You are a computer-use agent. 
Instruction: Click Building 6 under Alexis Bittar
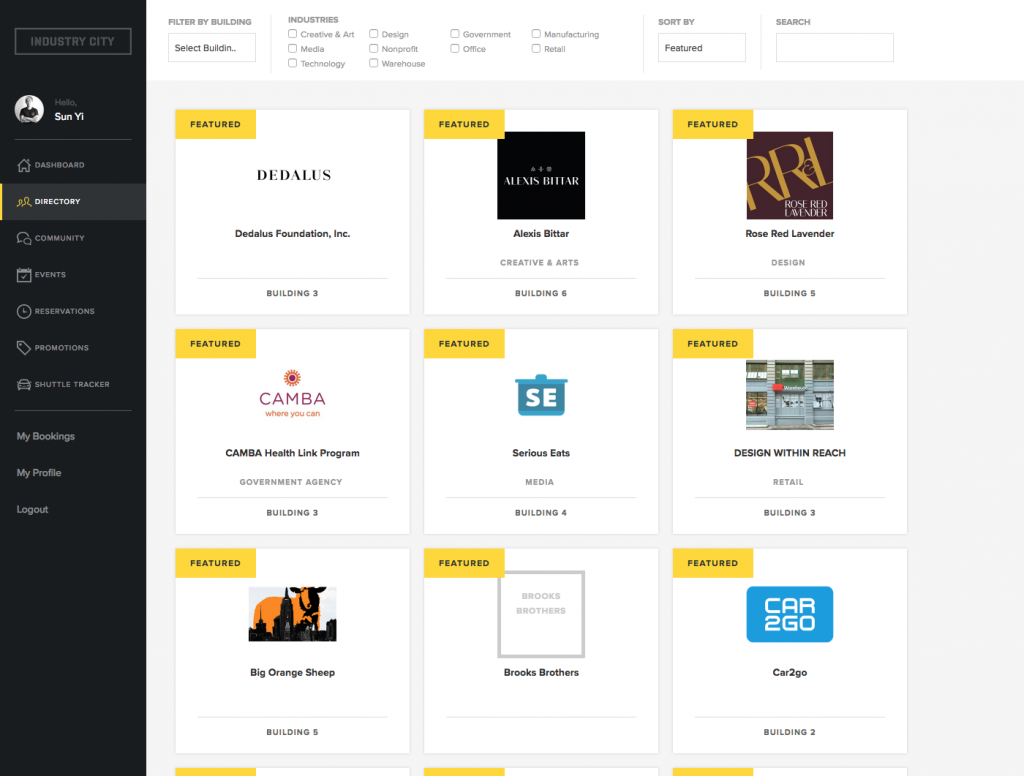(541, 293)
